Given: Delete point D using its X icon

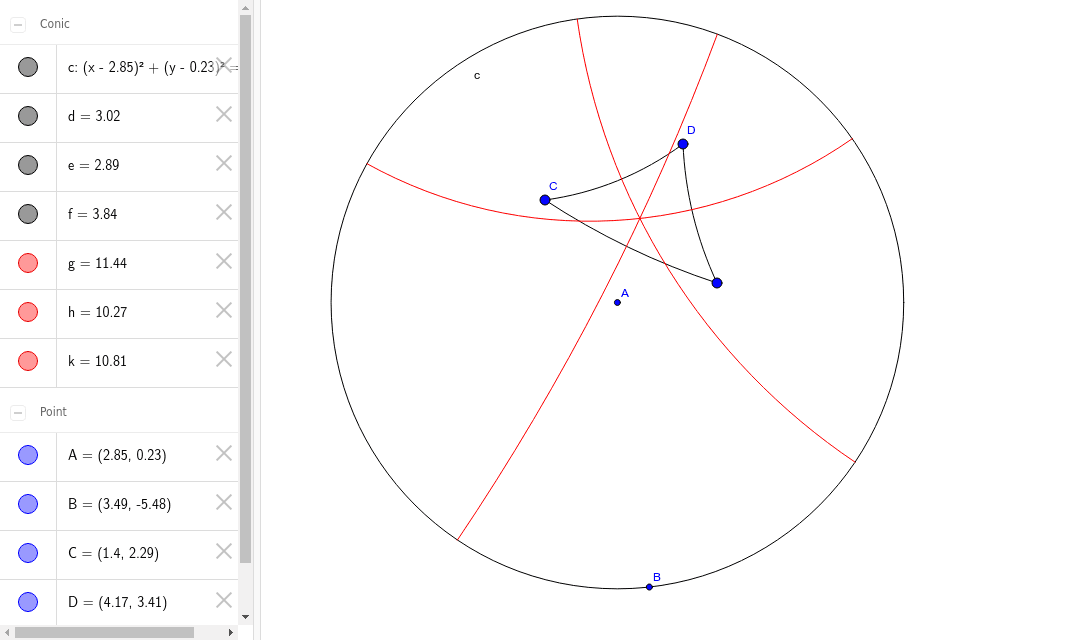Looking at the screenshot, I should click(223, 601).
